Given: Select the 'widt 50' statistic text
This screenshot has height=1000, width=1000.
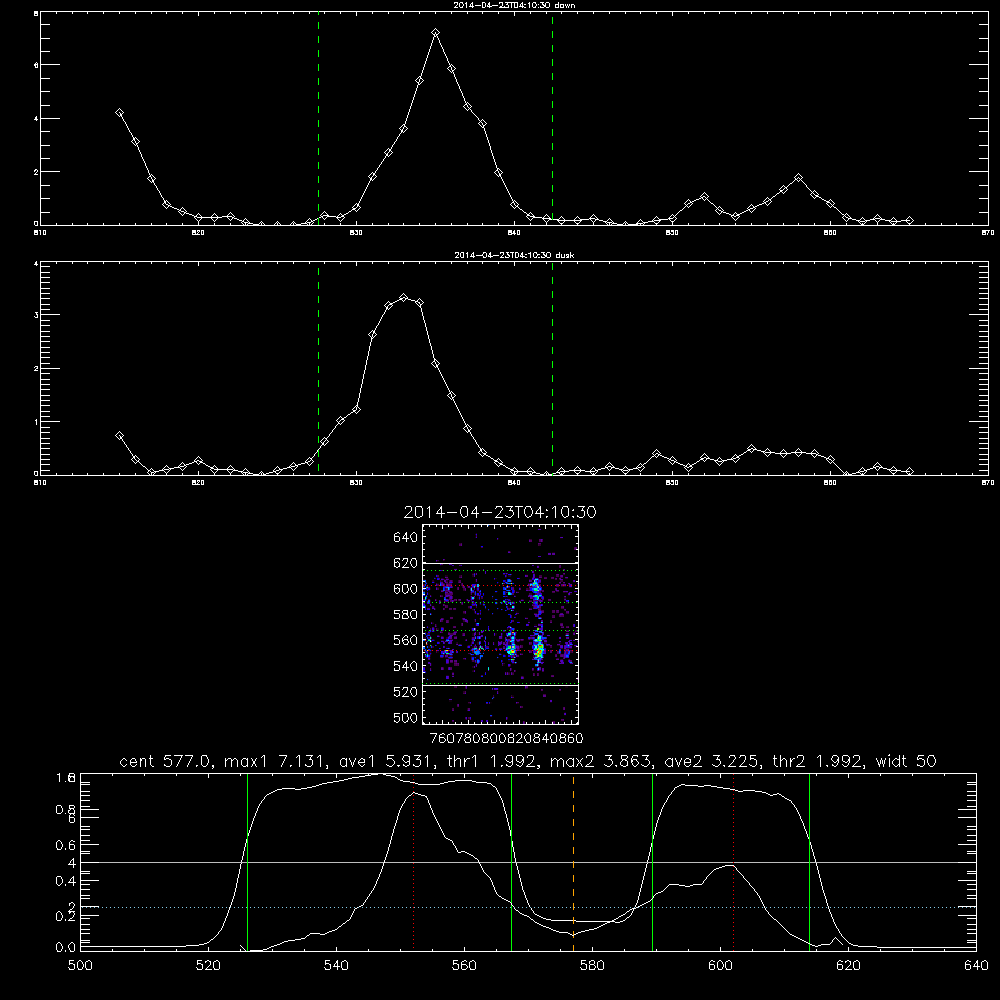Looking at the screenshot, I should point(906,761).
